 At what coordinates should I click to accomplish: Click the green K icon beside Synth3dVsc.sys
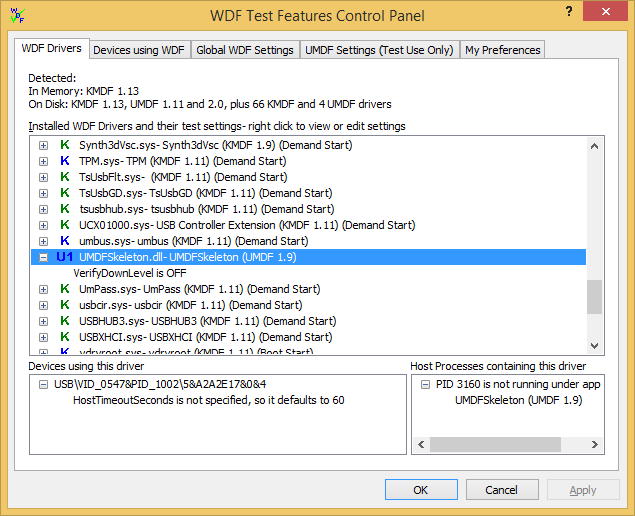click(65, 145)
